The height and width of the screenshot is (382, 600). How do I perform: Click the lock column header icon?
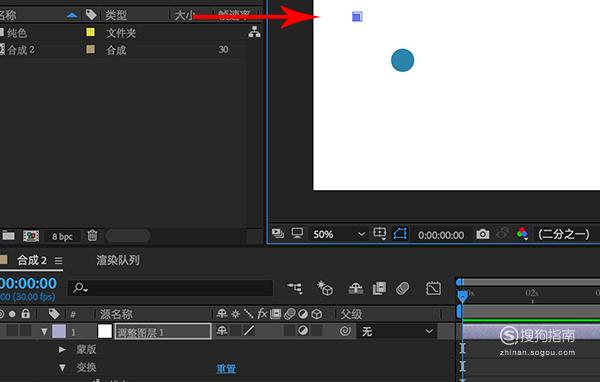[x=26, y=314]
